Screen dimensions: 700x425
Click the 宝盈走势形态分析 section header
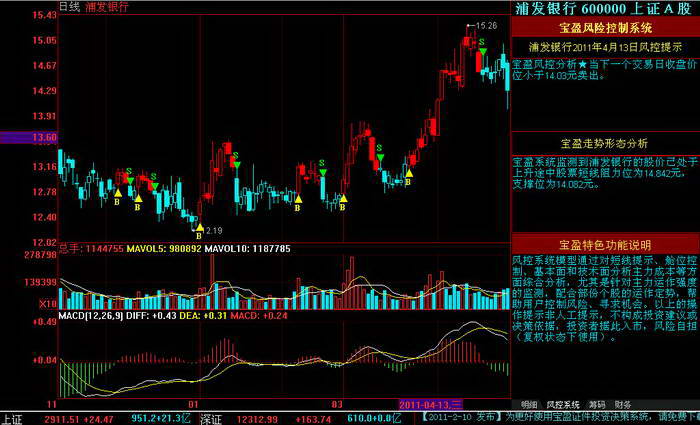tap(605, 142)
